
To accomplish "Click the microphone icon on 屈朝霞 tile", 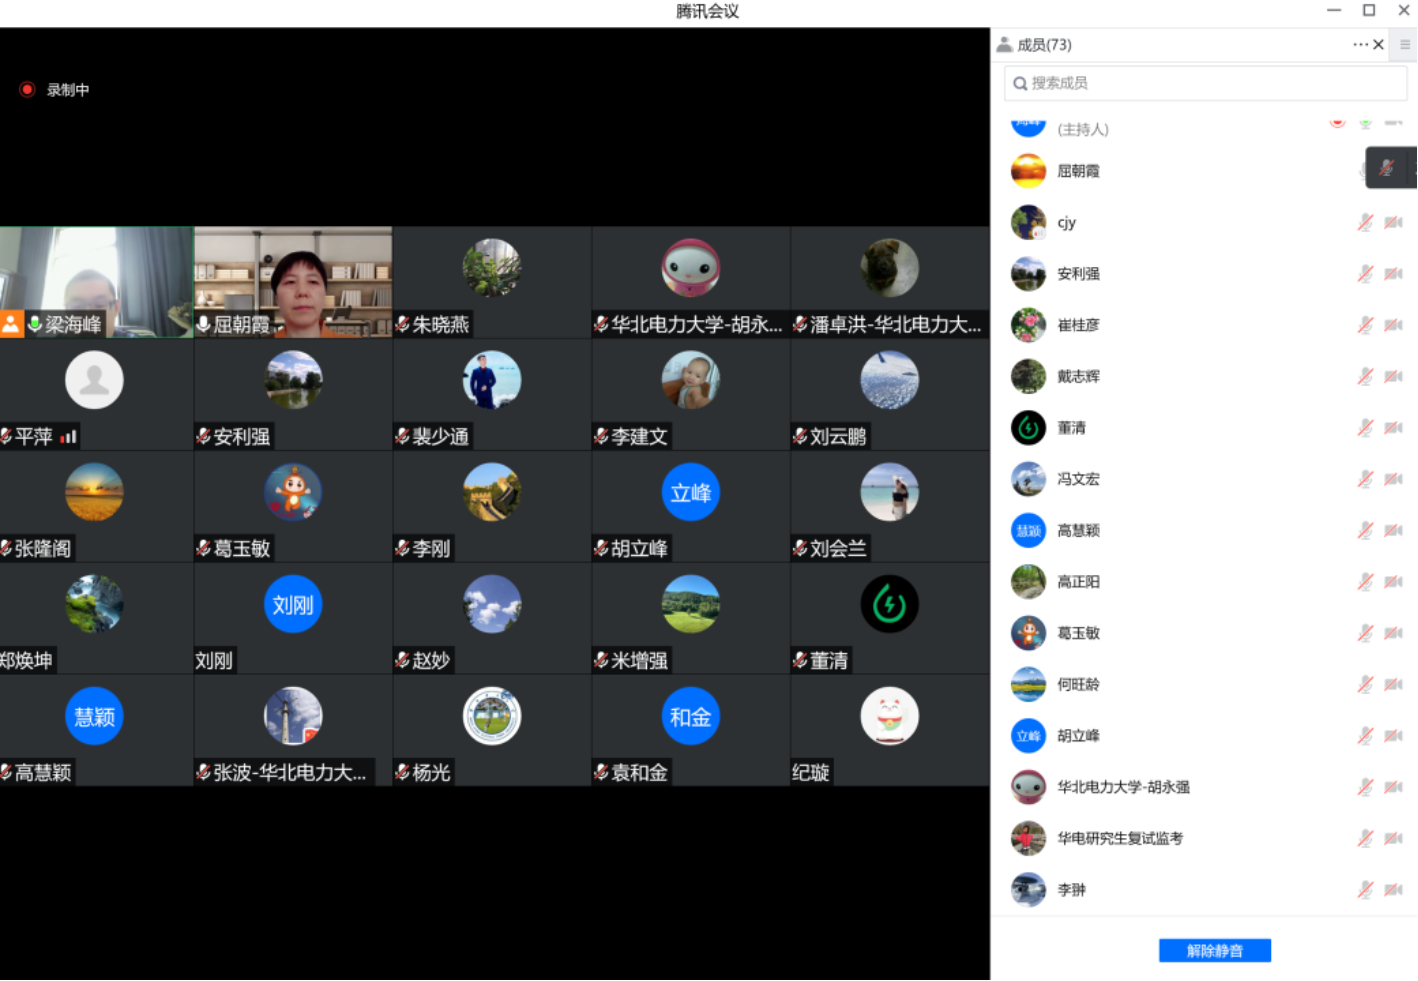I will (203, 324).
